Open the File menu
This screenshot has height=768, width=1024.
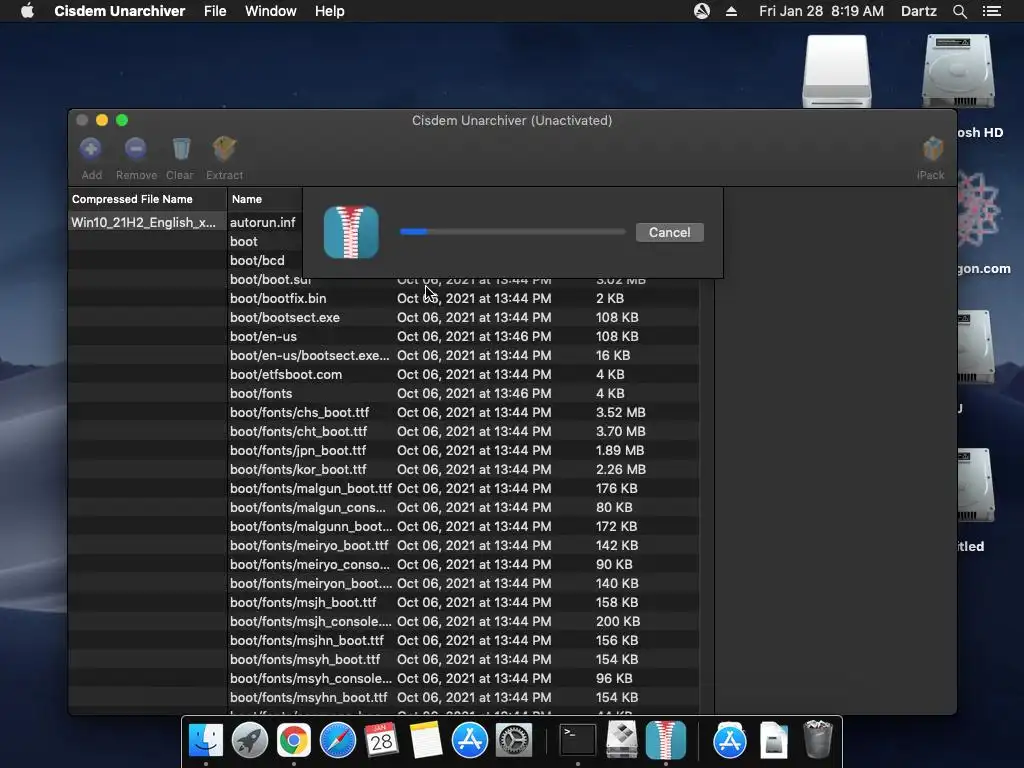coord(215,11)
